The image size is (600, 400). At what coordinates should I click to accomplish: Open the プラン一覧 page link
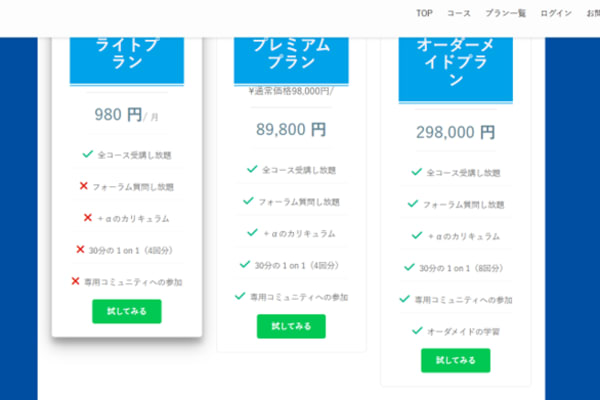tap(505, 13)
